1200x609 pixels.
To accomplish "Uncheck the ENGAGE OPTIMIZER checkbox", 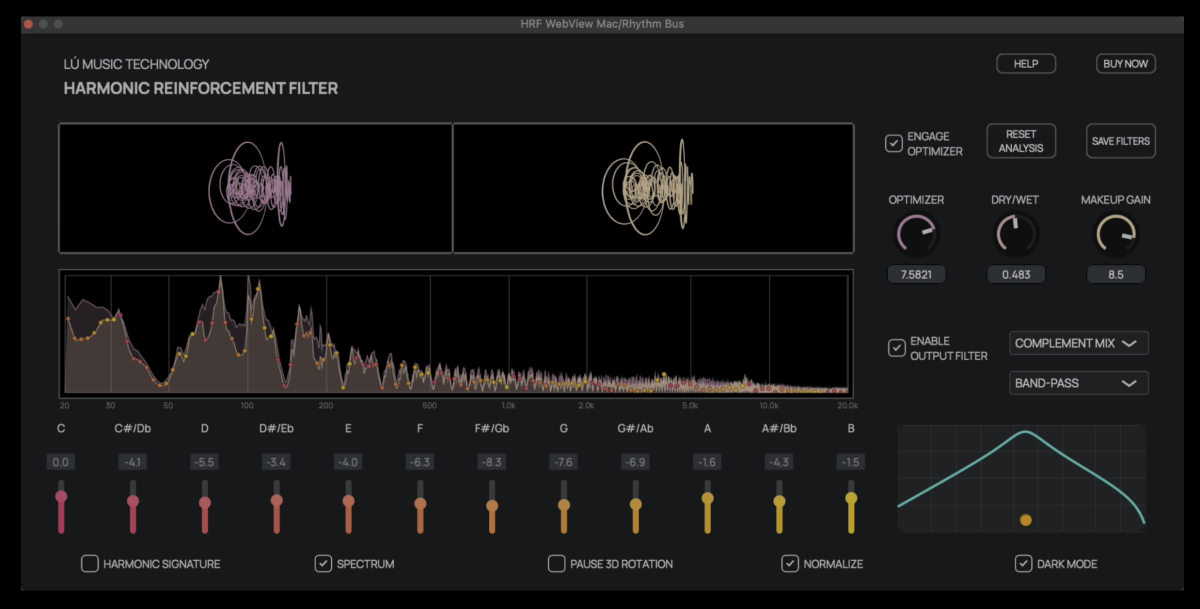I will [x=894, y=143].
